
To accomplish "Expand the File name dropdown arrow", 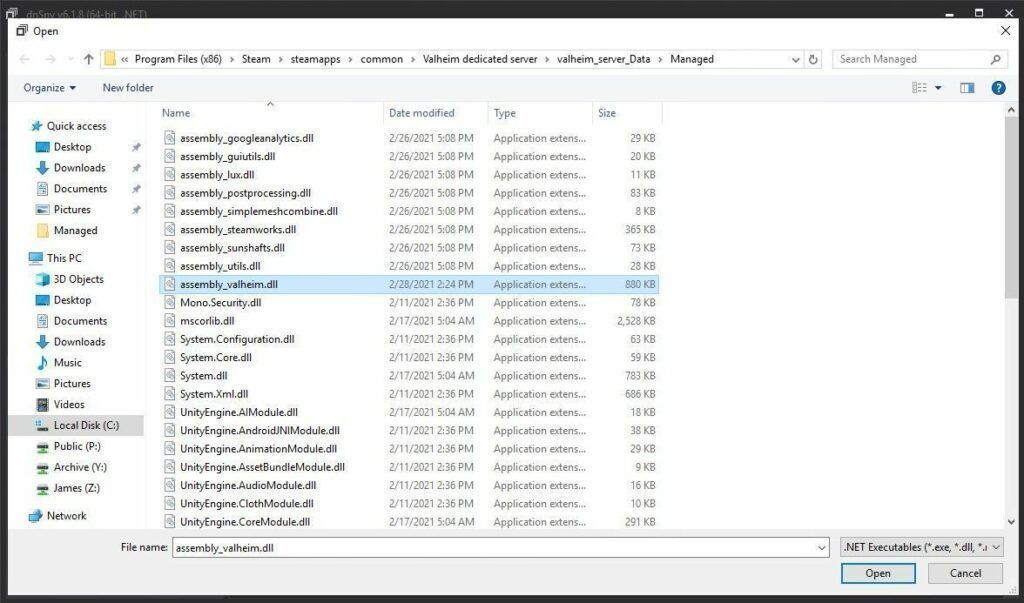I will coord(822,547).
